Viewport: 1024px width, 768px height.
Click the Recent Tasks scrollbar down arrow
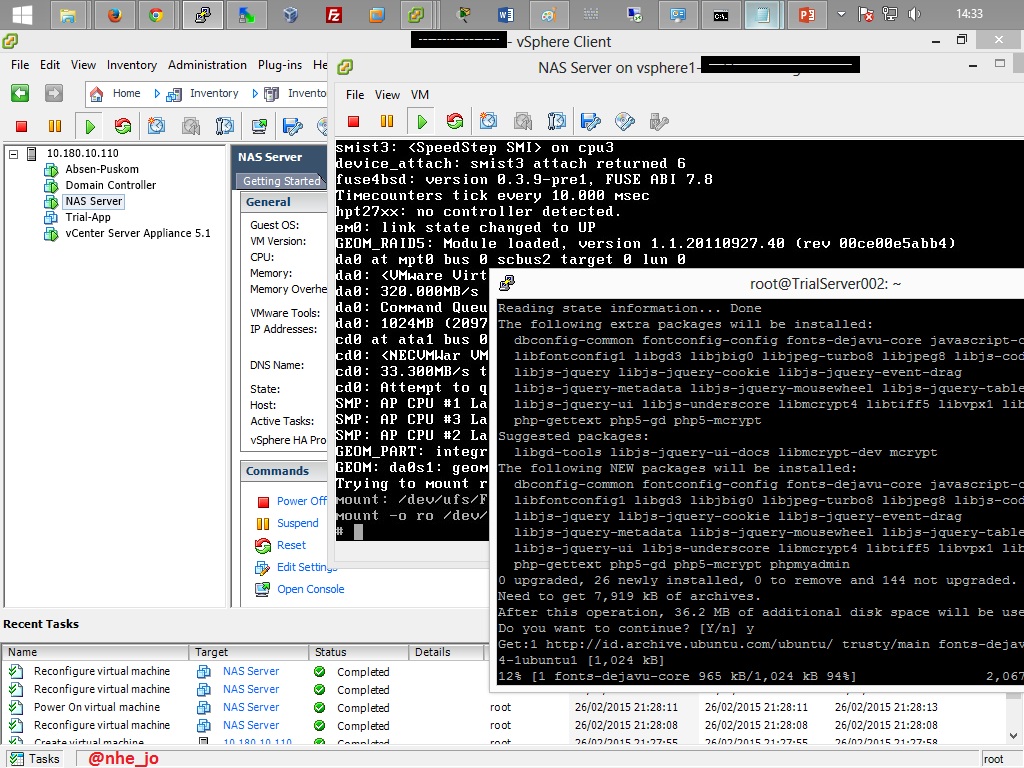(x=1013, y=735)
